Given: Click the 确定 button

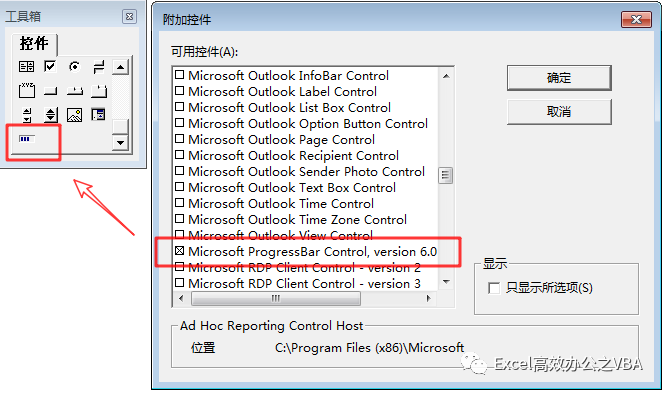Looking at the screenshot, I should (559, 78).
